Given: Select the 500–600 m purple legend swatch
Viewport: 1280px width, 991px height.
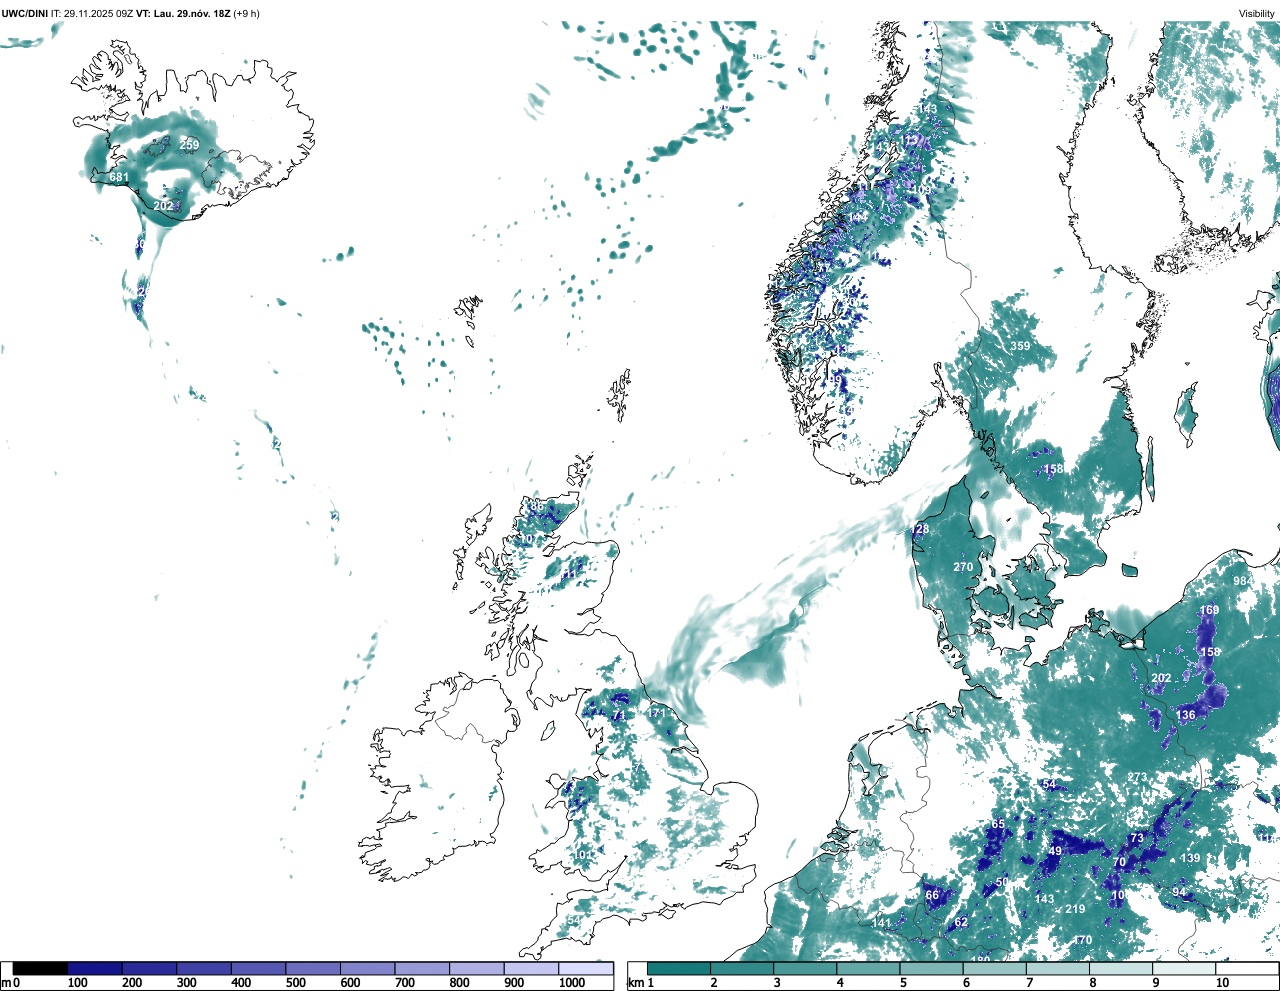Looking at the screenshot, I should click(313, 968).
